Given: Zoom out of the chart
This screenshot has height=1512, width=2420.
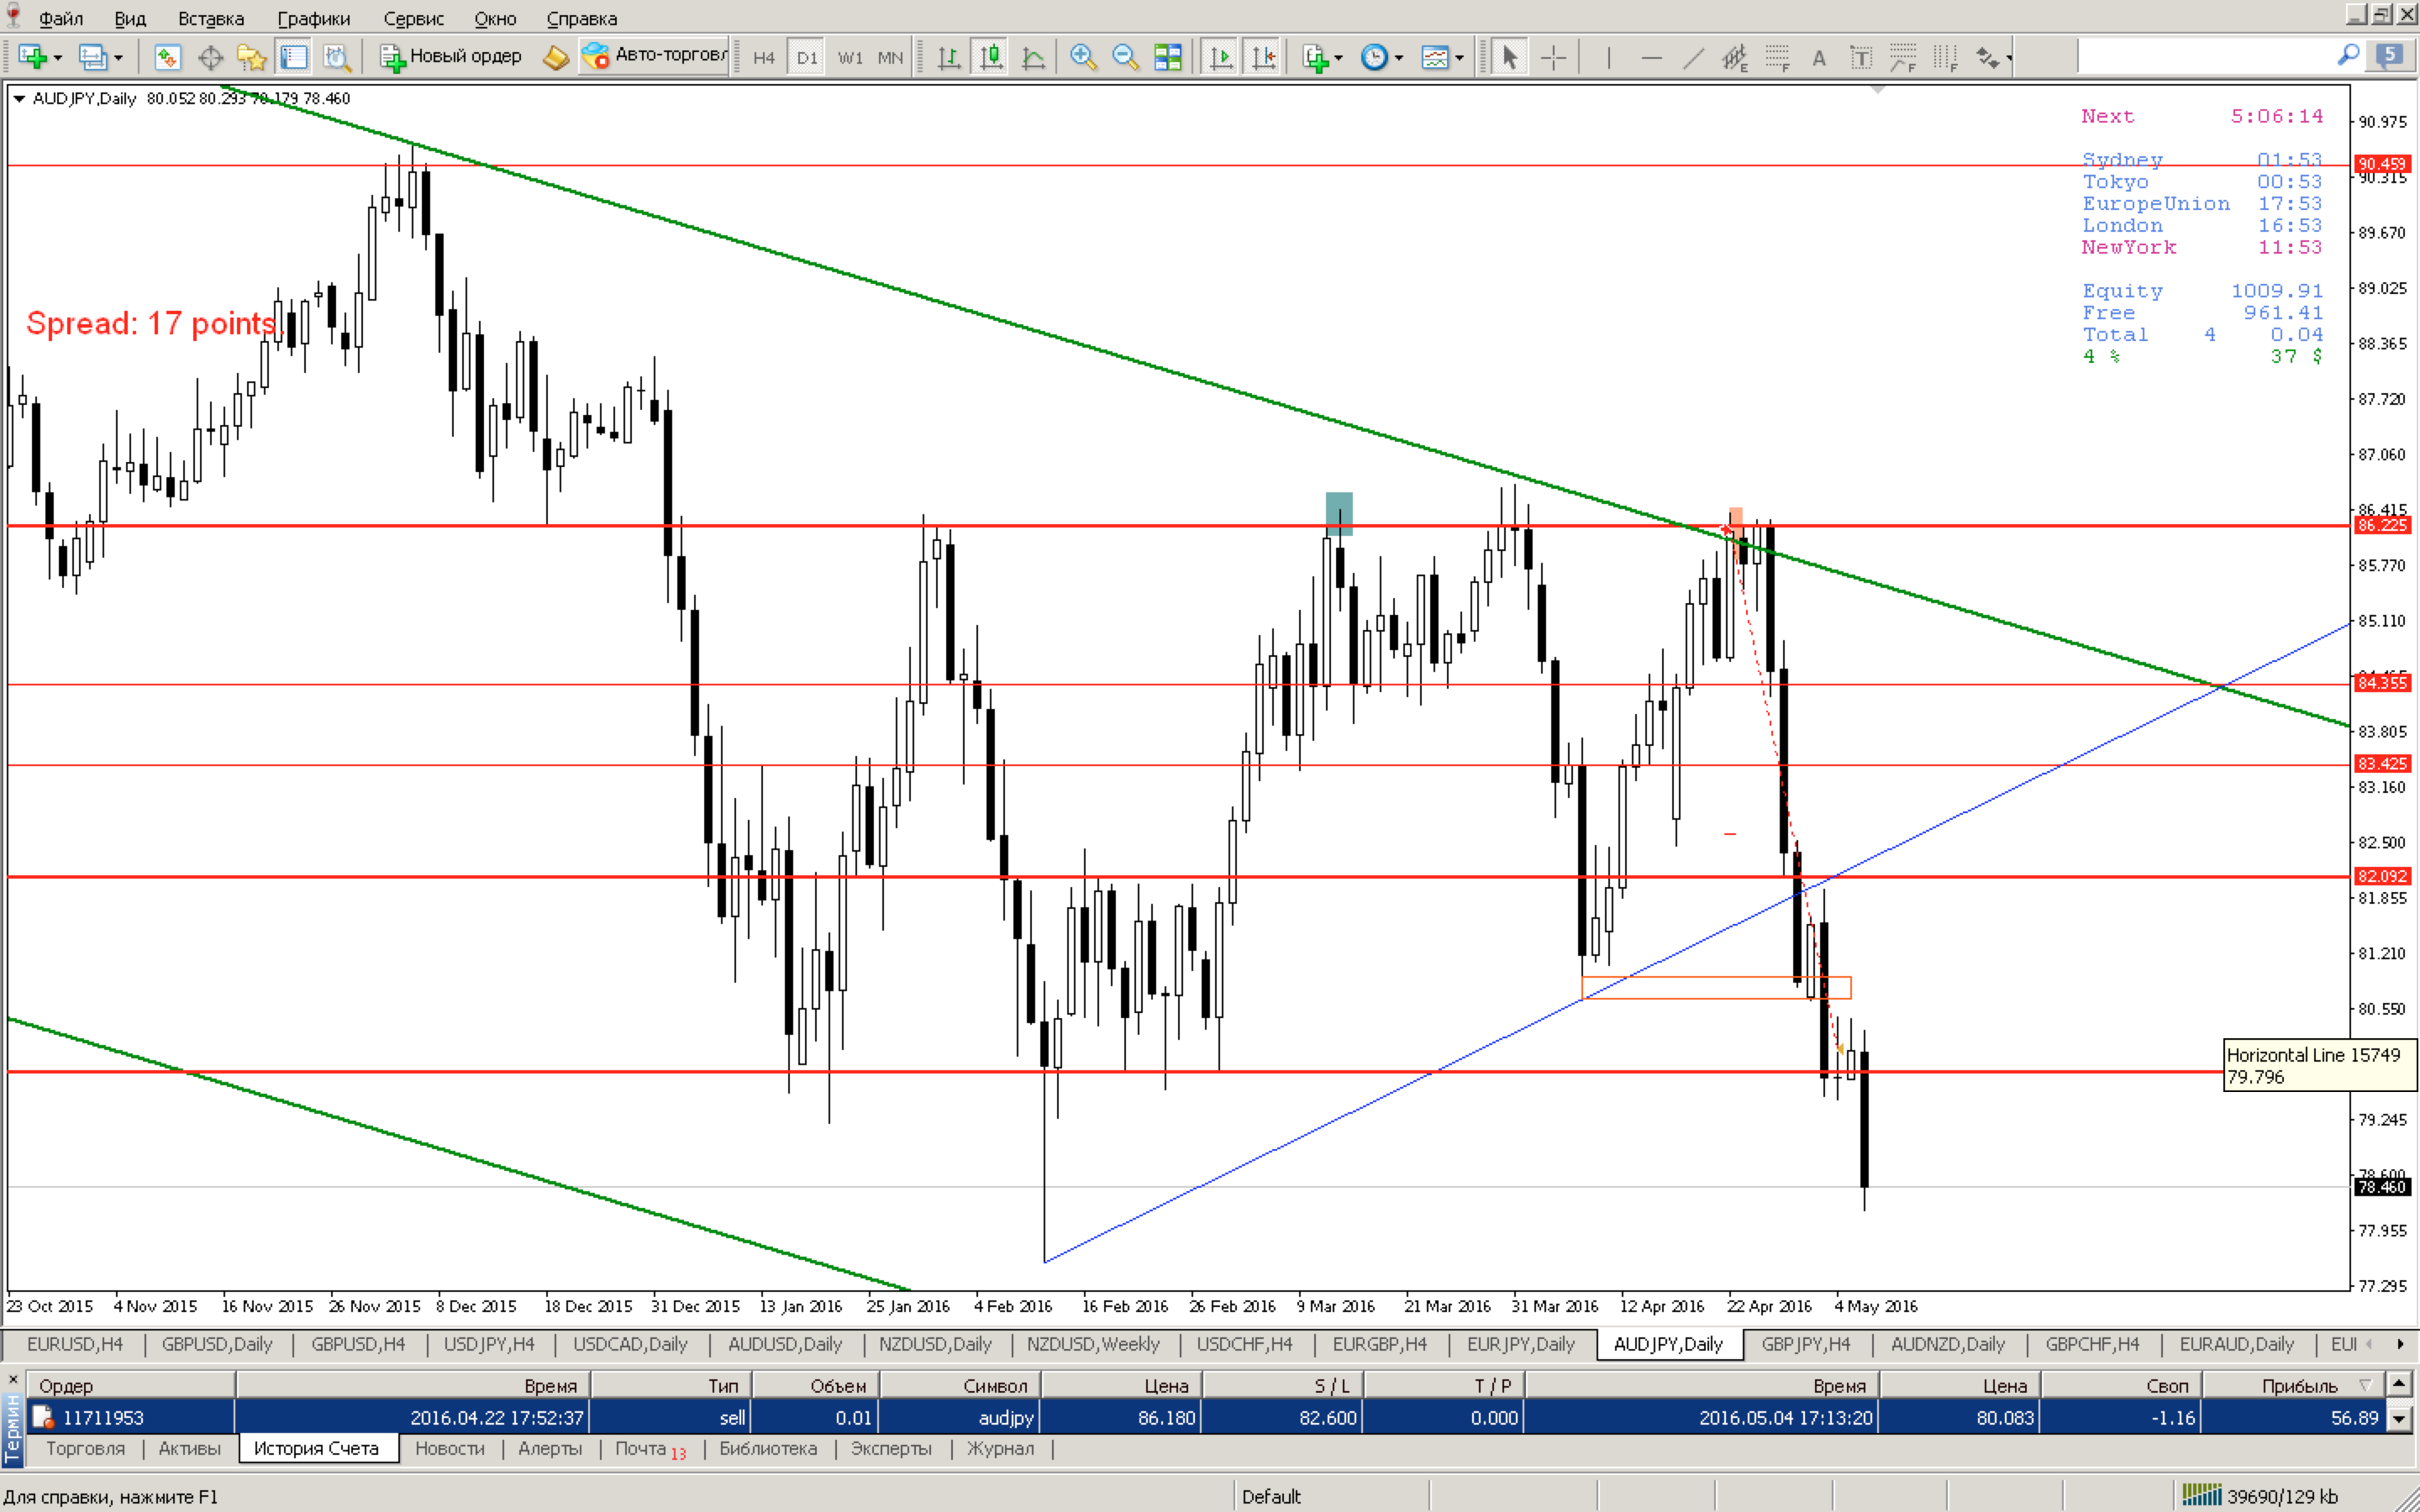Looking at the screenshot, I should pyautogui.click(x=1125, y=57).
